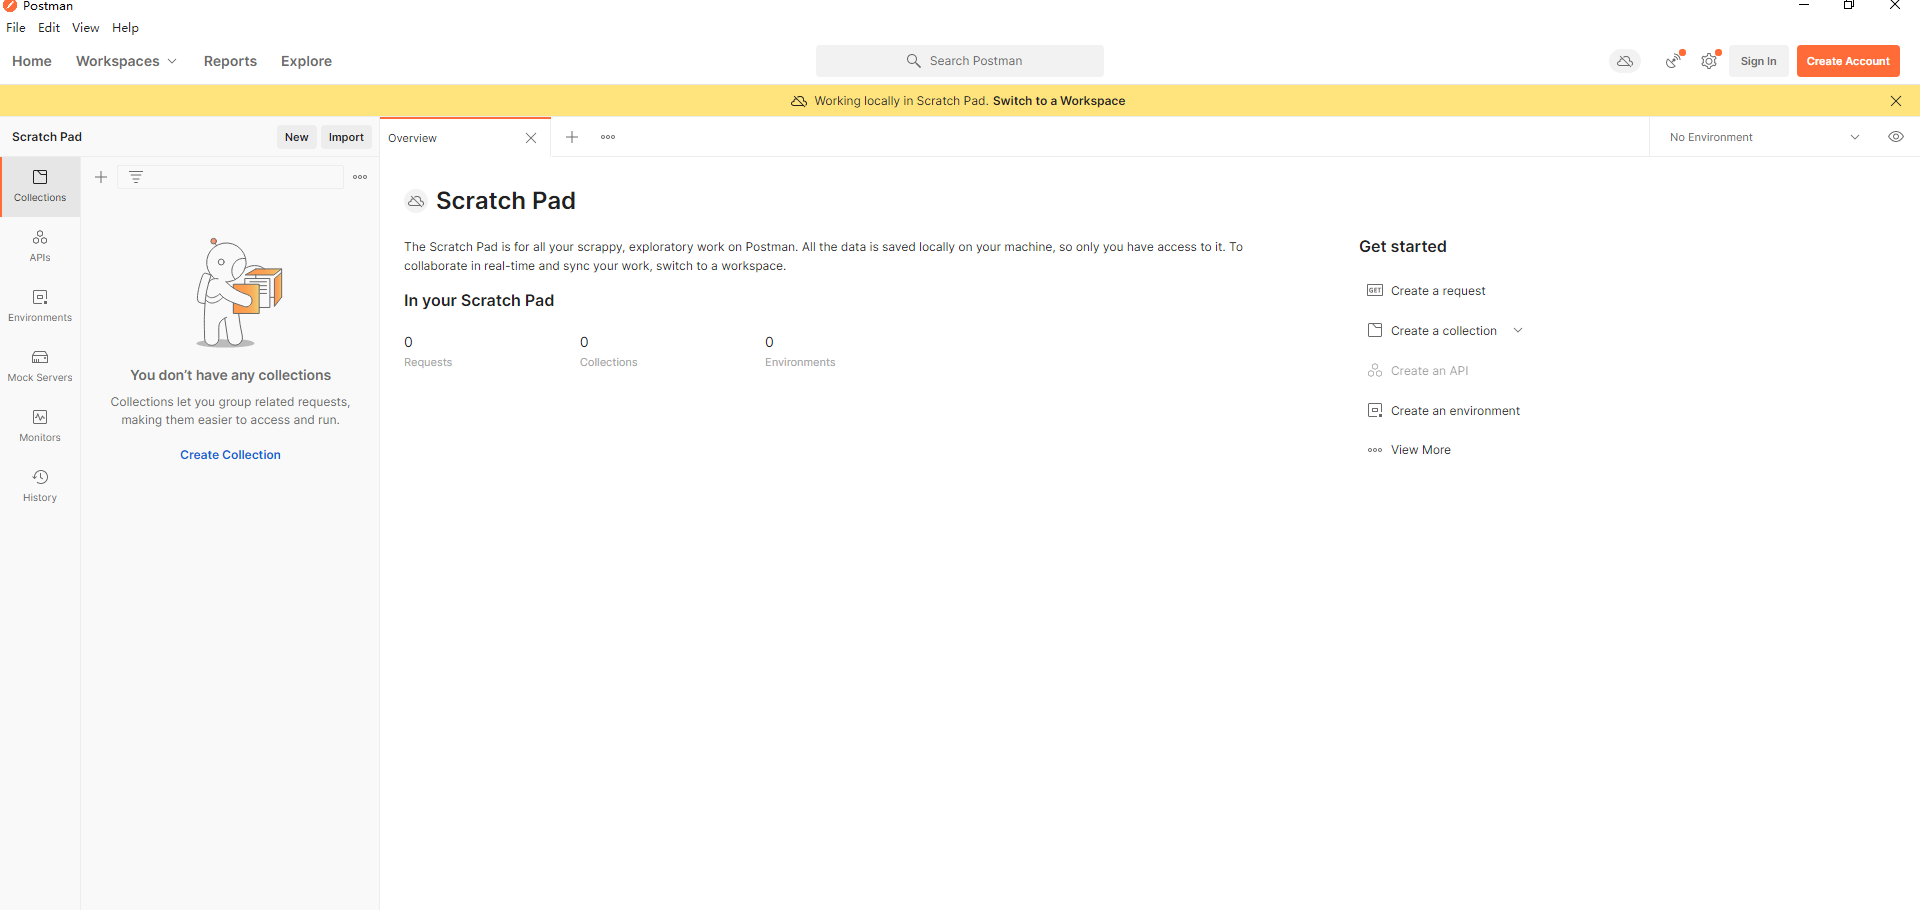
Task: Open the APIs sidebar section
Action: point(40,246)
